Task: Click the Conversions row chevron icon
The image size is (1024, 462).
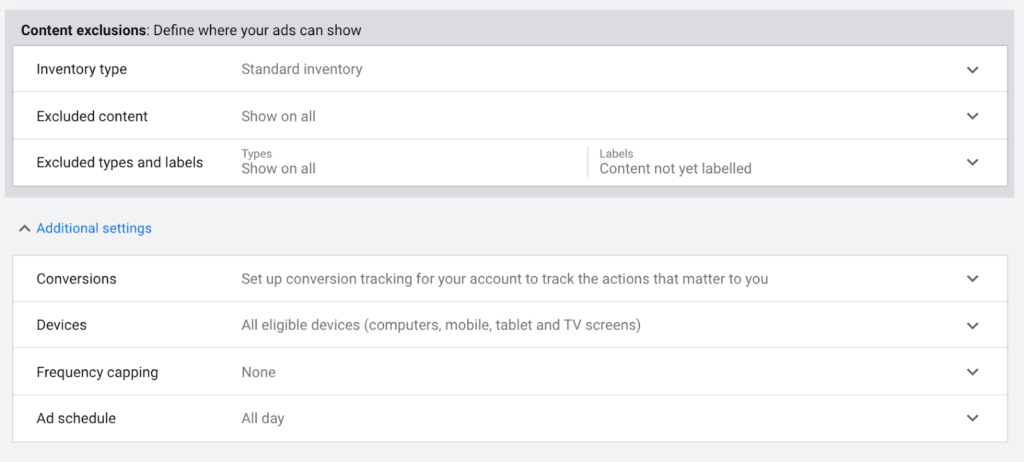Action: (x=972, y=279)
